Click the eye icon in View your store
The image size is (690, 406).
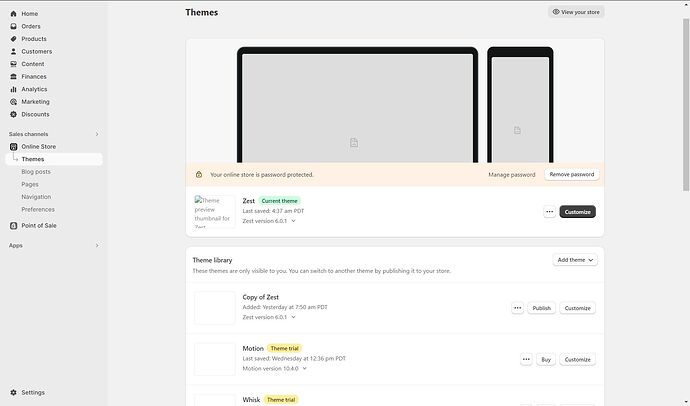click(556, 12)
